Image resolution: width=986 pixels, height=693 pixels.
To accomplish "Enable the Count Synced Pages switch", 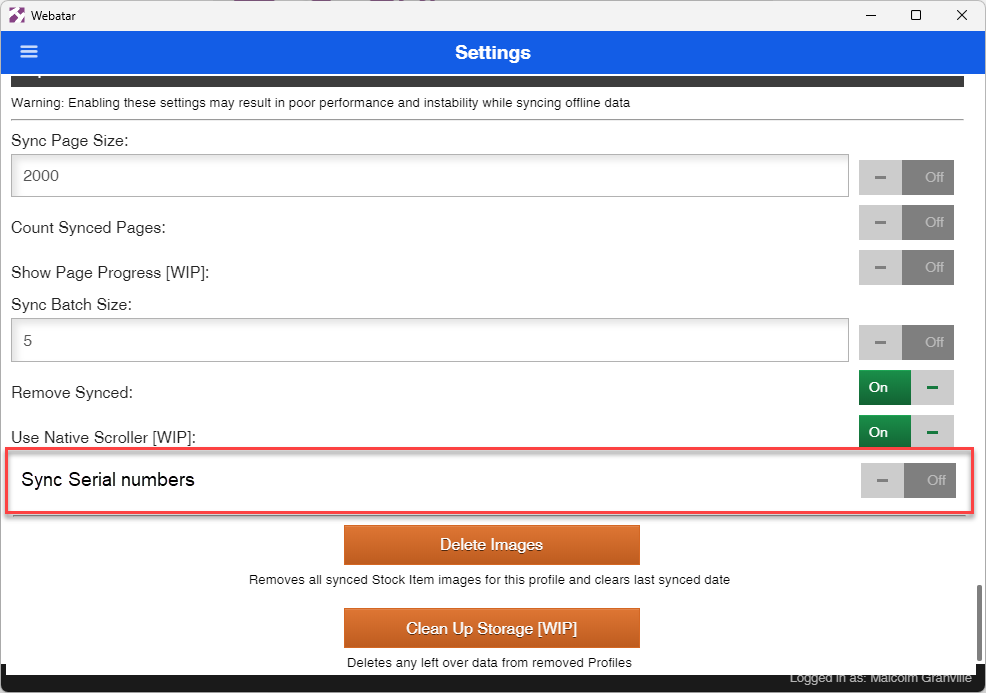I will 906,222.
